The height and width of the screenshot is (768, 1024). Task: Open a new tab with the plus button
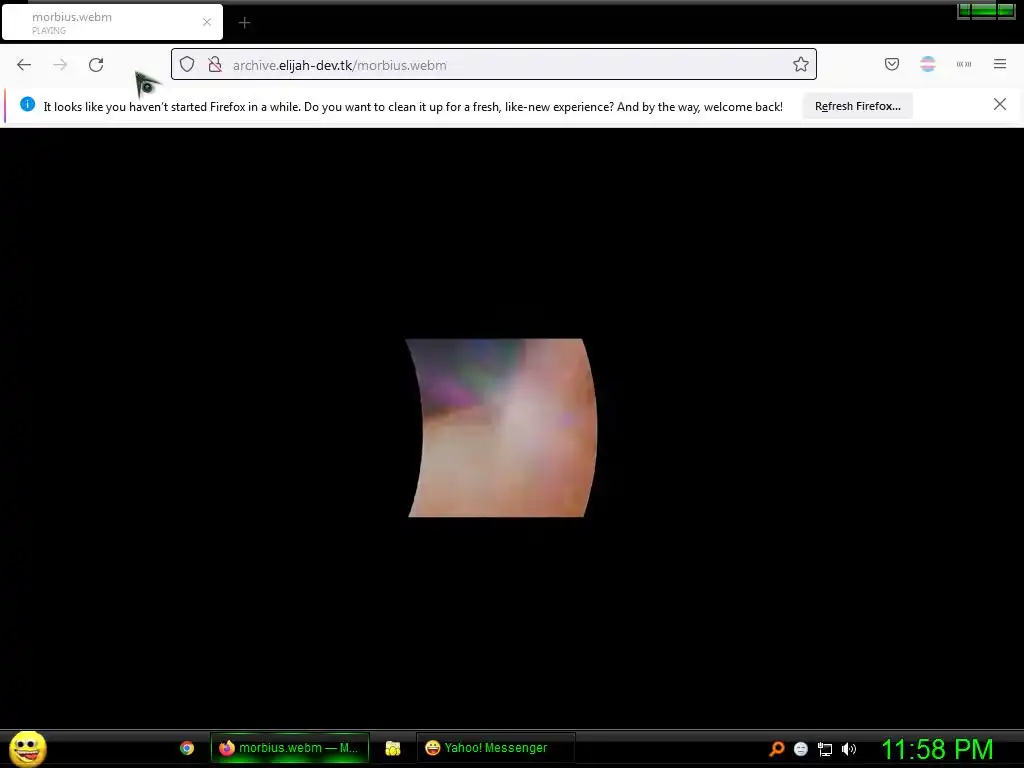(244, 23)
